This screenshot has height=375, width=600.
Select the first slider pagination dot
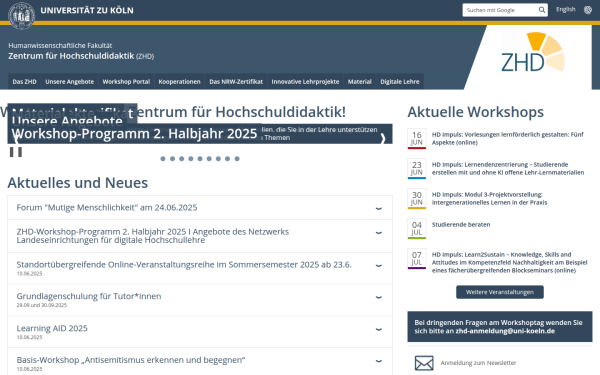[x=163, y=158]
